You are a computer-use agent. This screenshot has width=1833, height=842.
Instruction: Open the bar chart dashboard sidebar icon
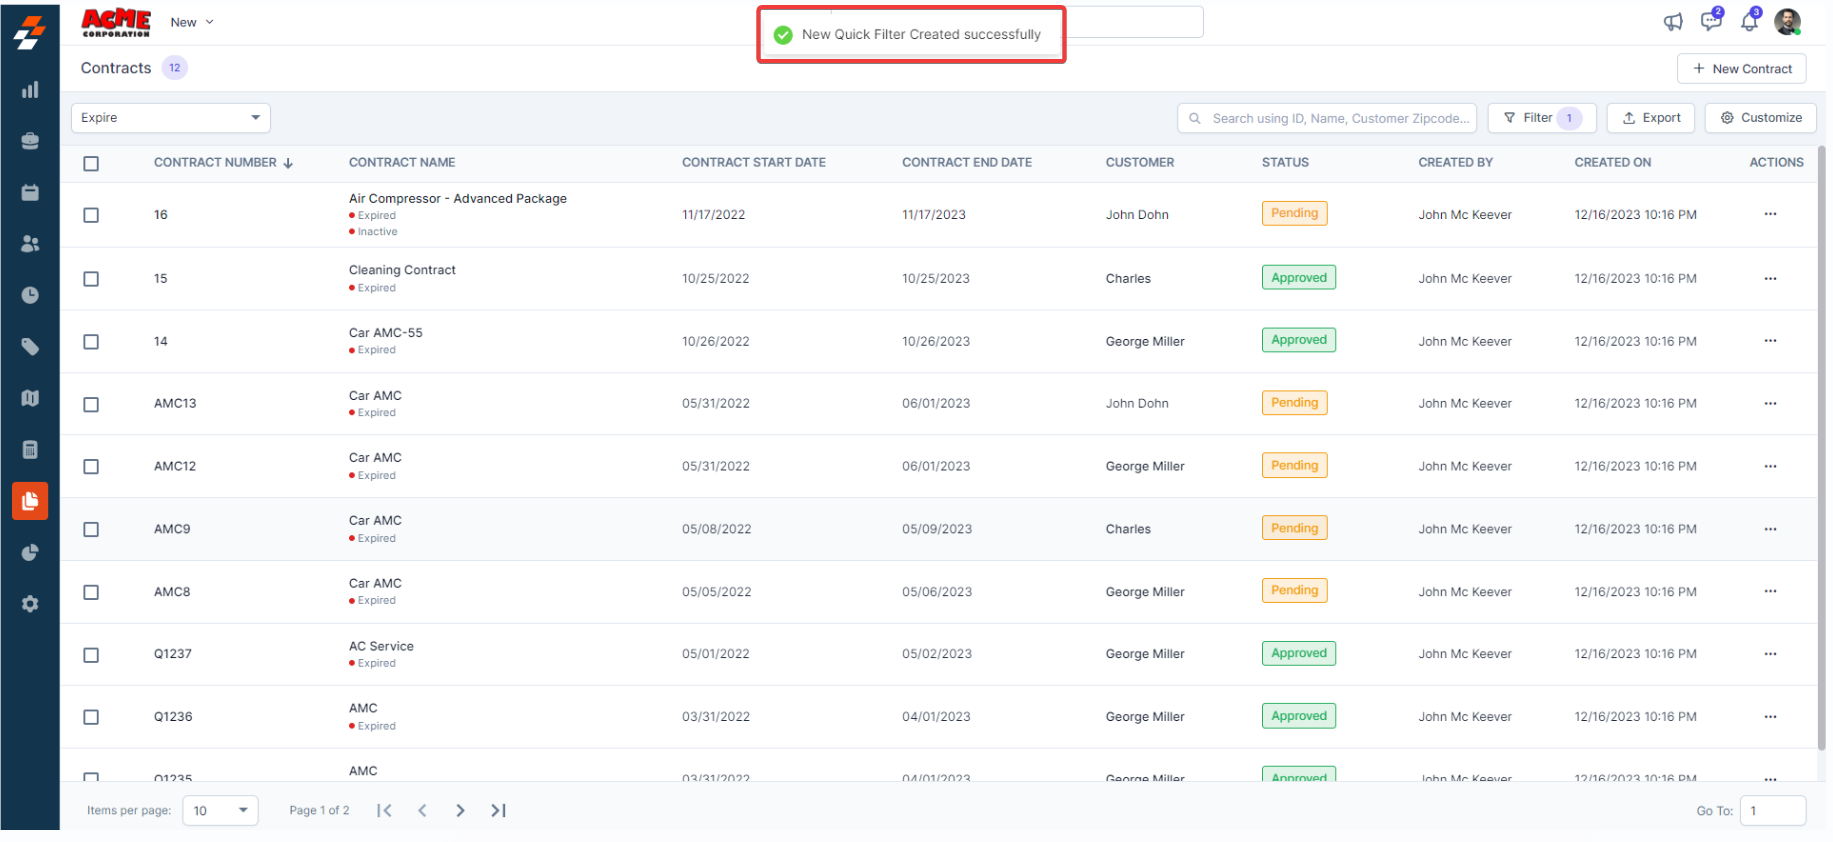coord(30,90)
